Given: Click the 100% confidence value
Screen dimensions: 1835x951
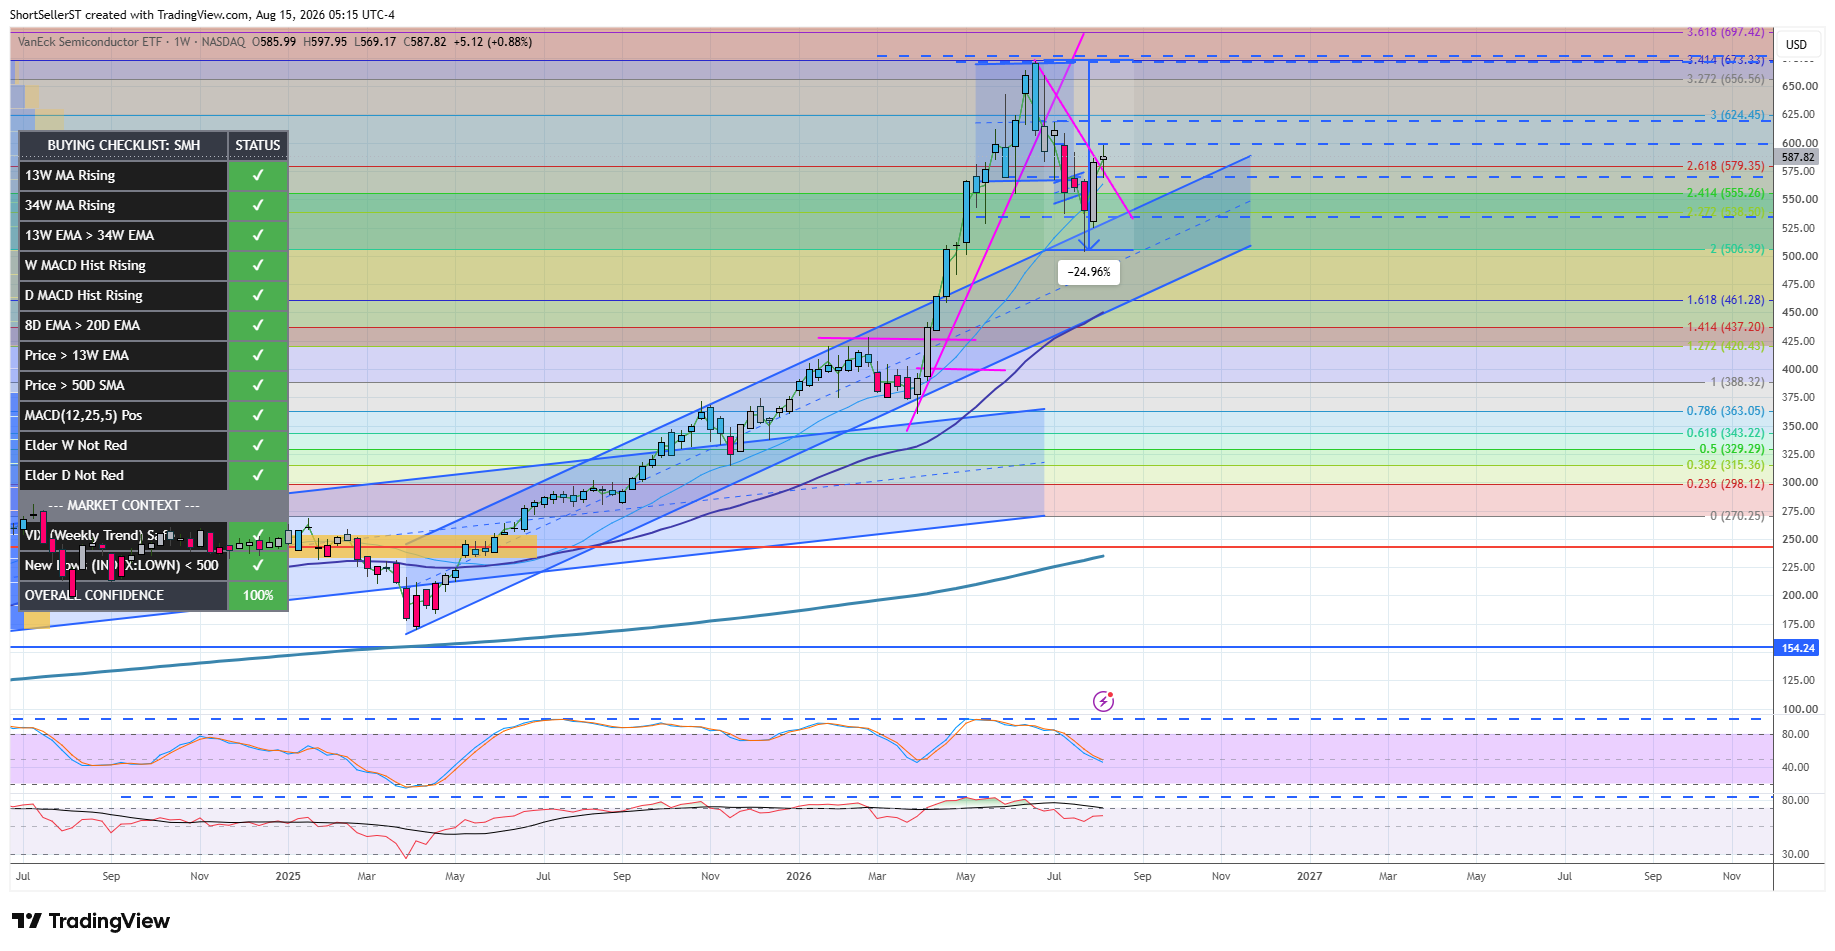Looking at the screenshot, I should pos(258,595).
